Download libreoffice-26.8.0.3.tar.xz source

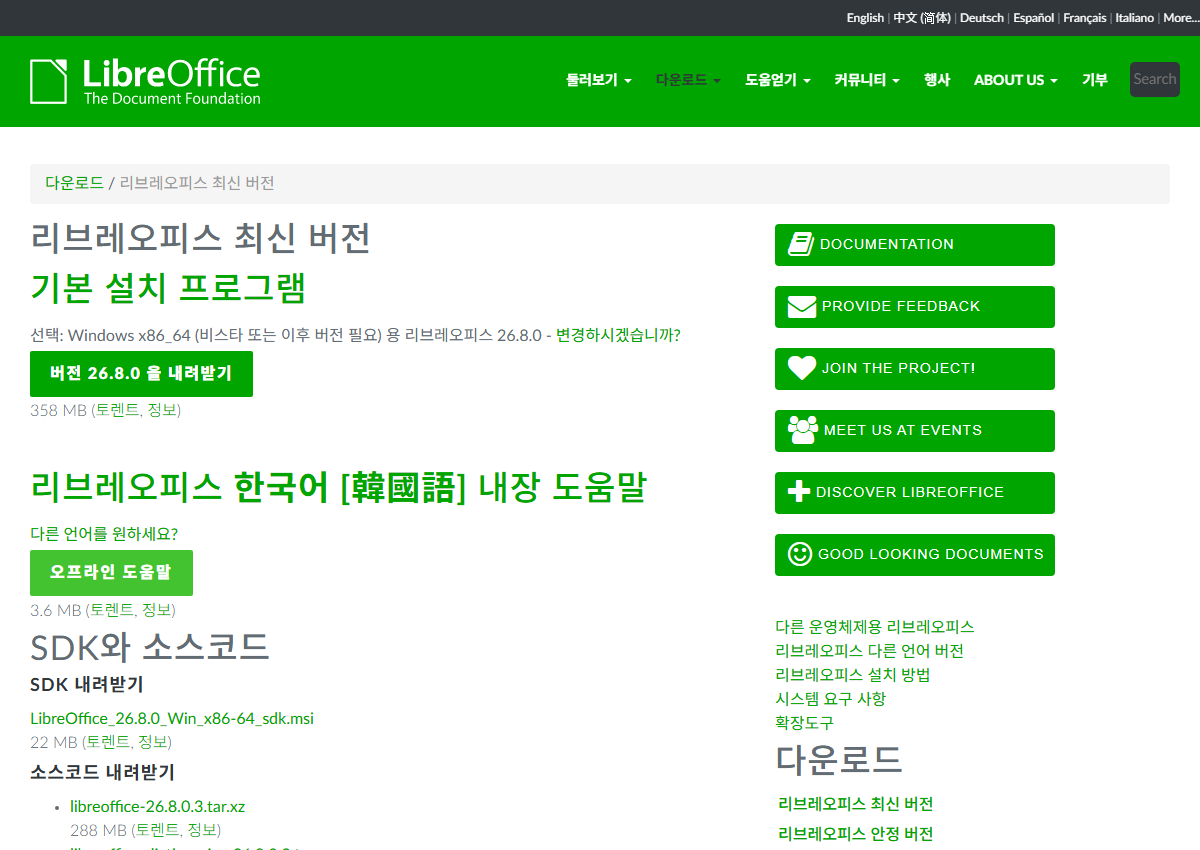click(x=157, y=806)
